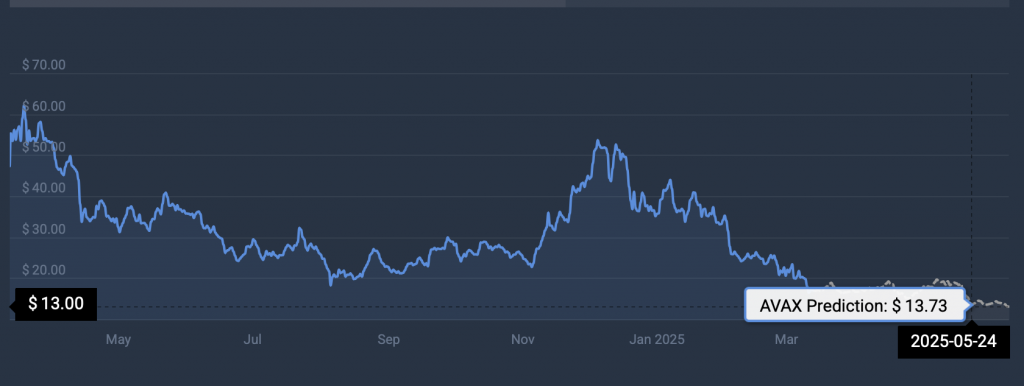Select the $50.00 price axis label
The width and height of the screenshot is (1024, 386).
pos(44,148)
